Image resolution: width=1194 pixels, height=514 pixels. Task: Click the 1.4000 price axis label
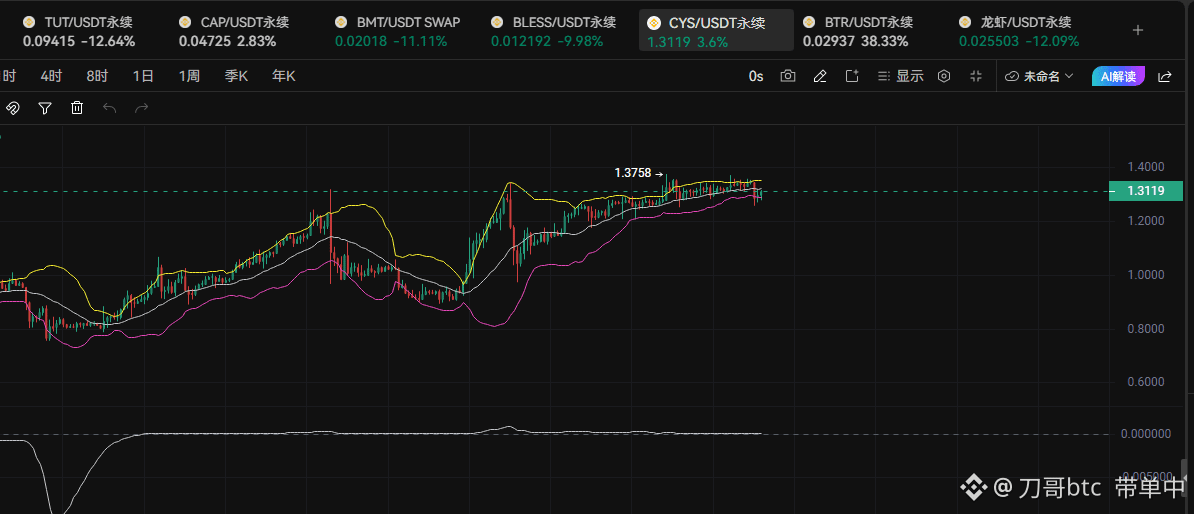(x=1146, y=167)
